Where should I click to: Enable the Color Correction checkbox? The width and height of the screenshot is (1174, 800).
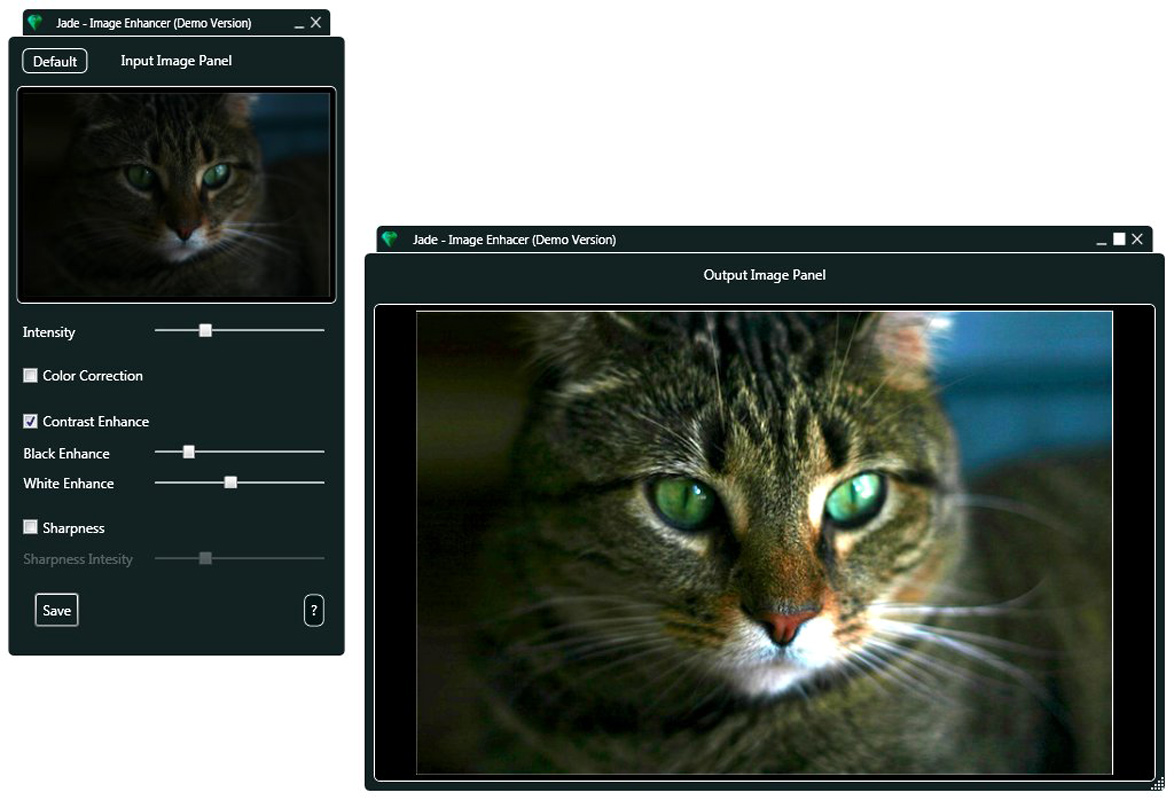[x=30, y=375]
